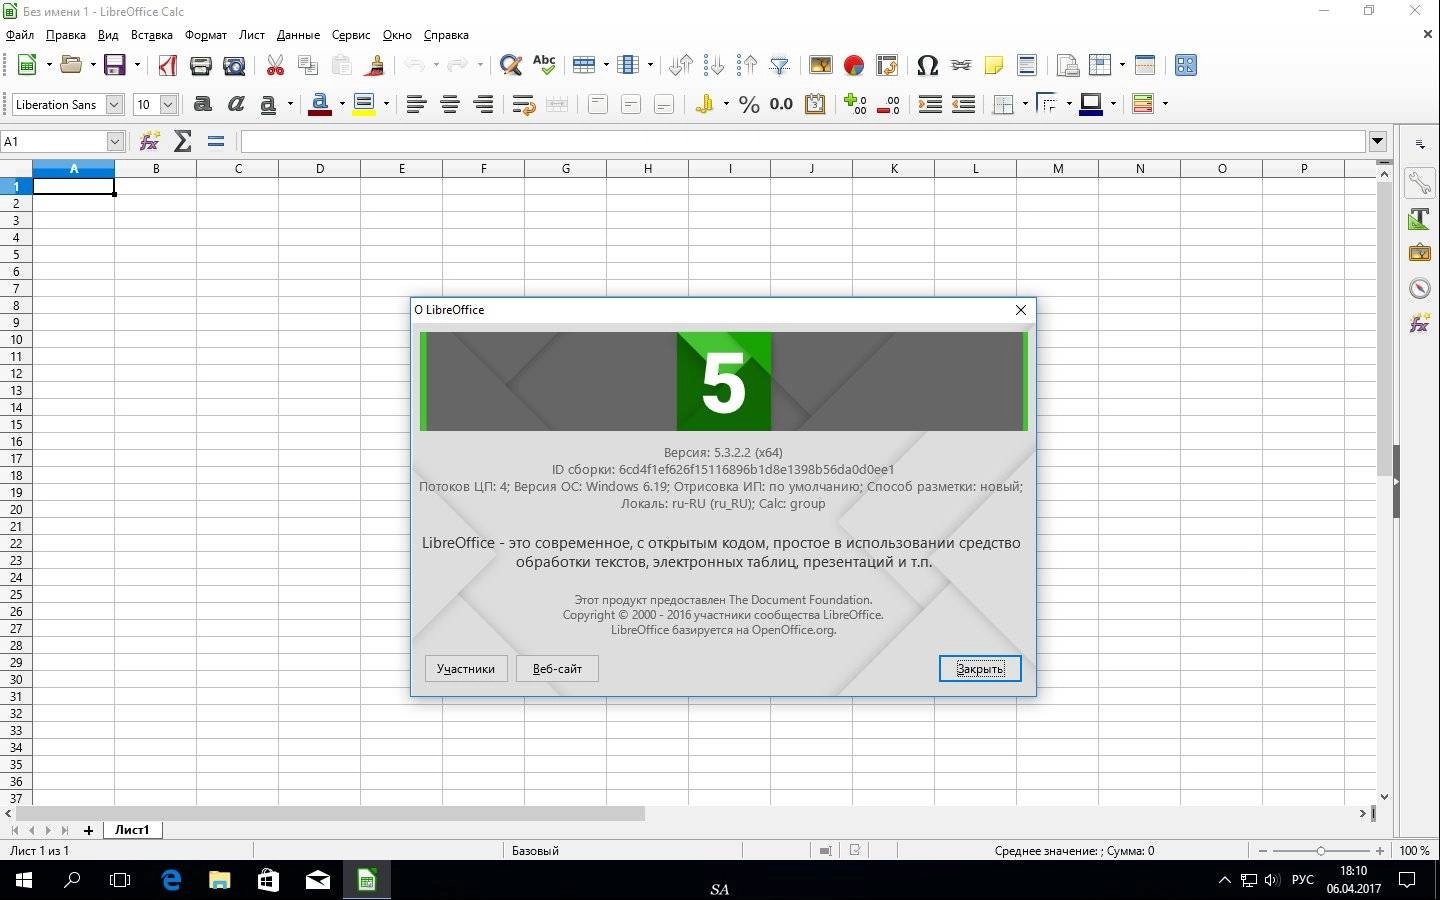Toggle wrap text
This screenshot has width=1440, height=900.
pyautogui.click(x=524, y=104)
